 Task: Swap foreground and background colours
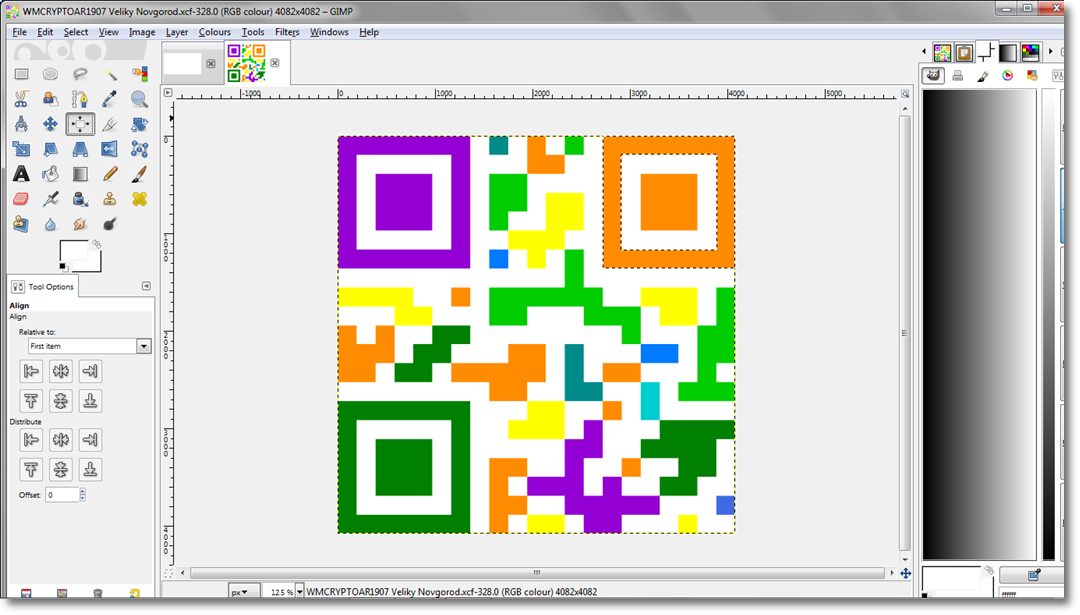tap(97, 244)
